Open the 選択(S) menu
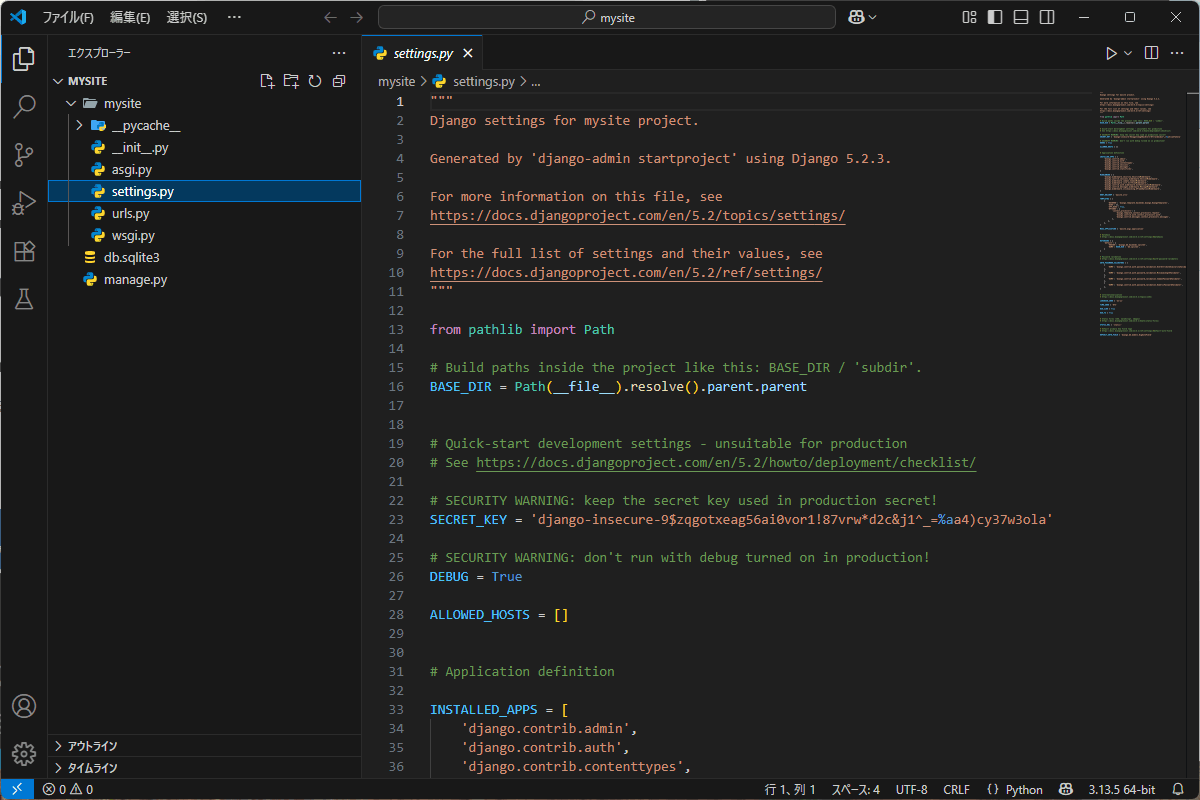The width and height of the screenshot is (1200, 800). pos(187,17)
